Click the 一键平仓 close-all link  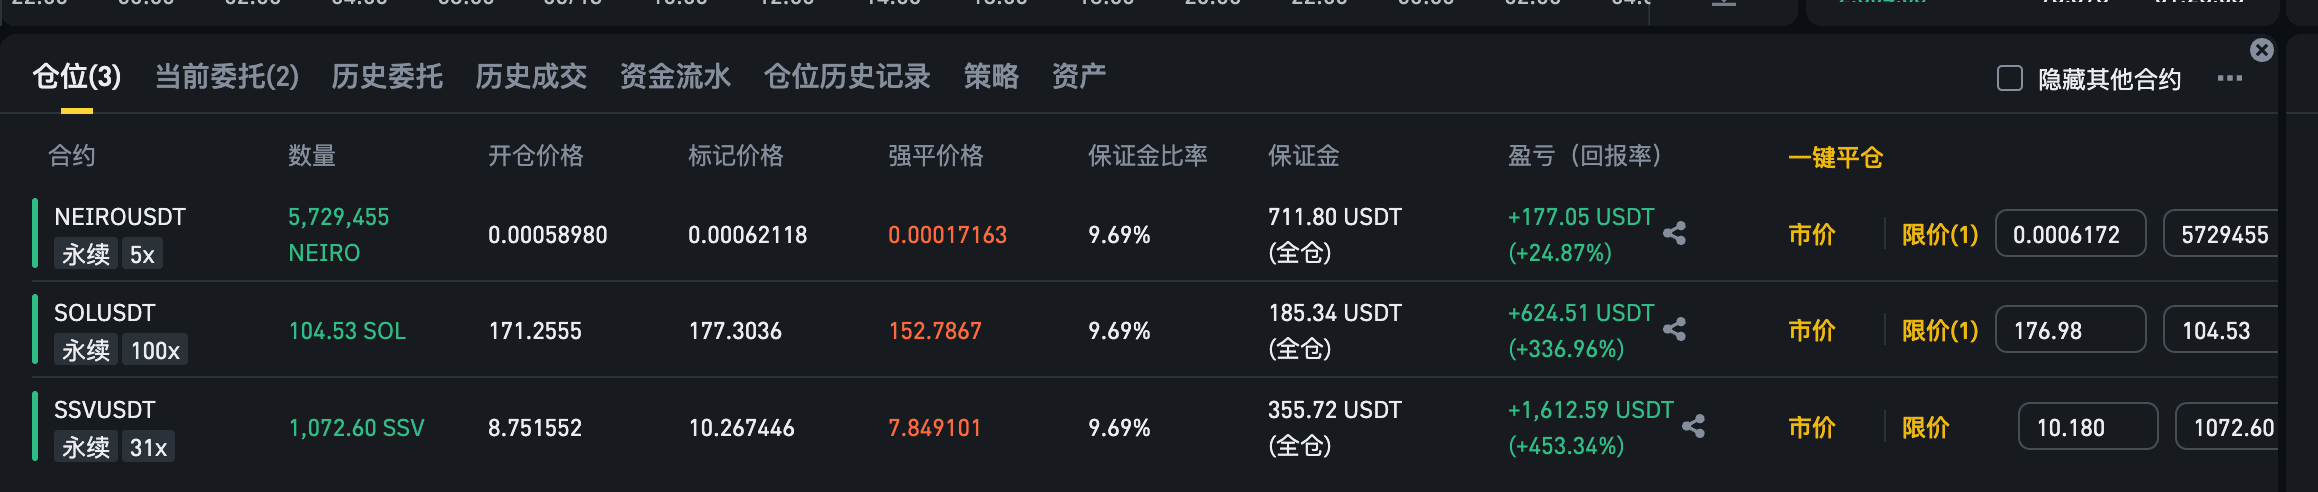coord(1836,157)
